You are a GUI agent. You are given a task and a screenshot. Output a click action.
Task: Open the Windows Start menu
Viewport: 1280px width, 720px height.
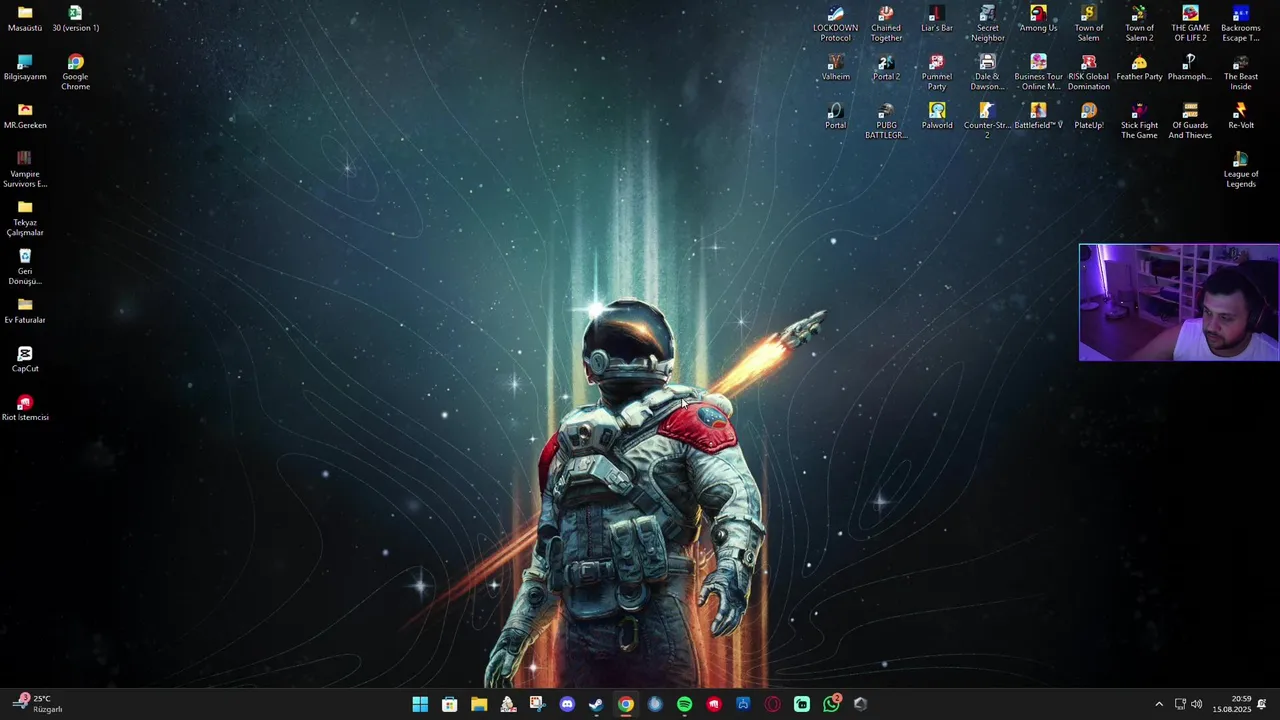(x=420, y=704)
